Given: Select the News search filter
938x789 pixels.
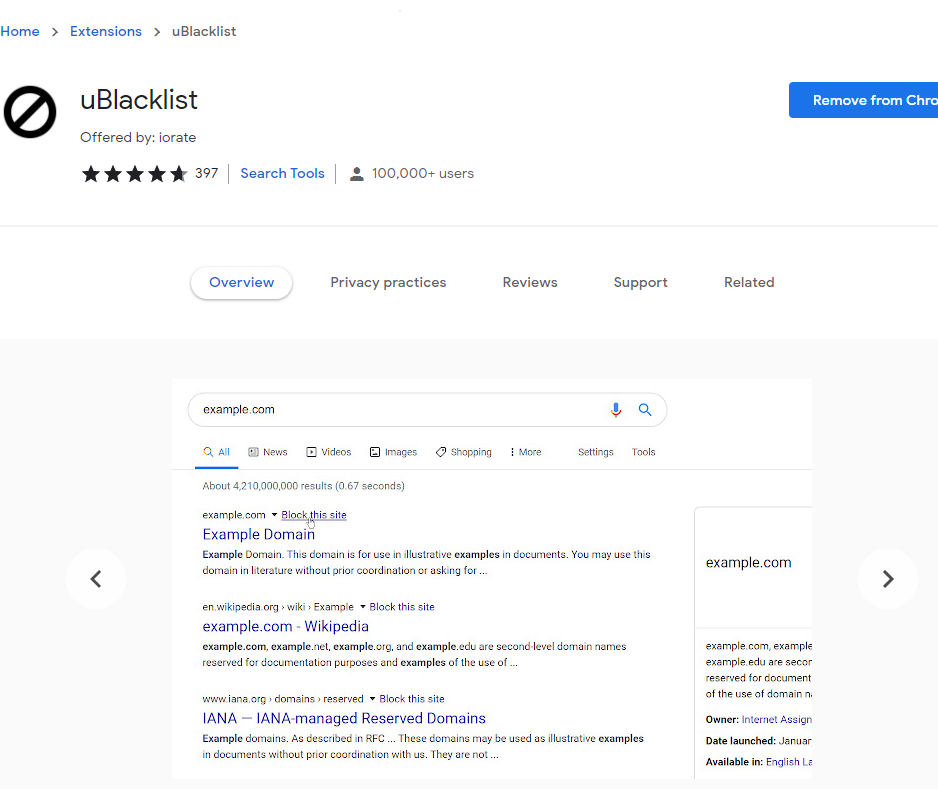Looking at the screenshot, I should pos(268,452).
